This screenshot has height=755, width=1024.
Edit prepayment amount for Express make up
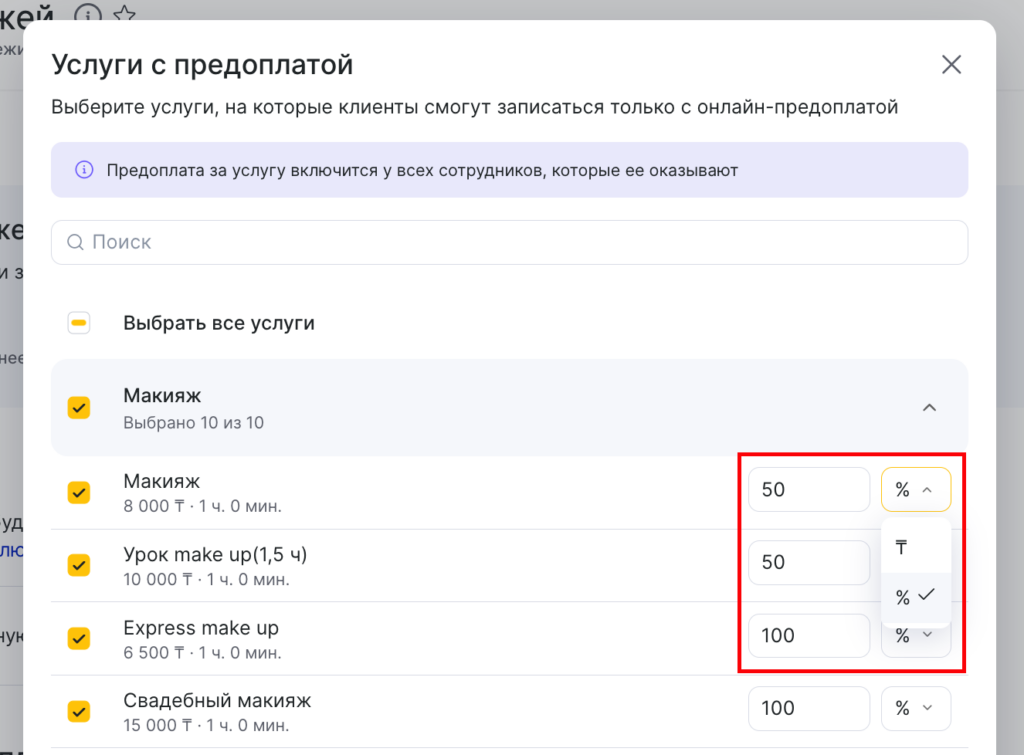coord(808,635)
